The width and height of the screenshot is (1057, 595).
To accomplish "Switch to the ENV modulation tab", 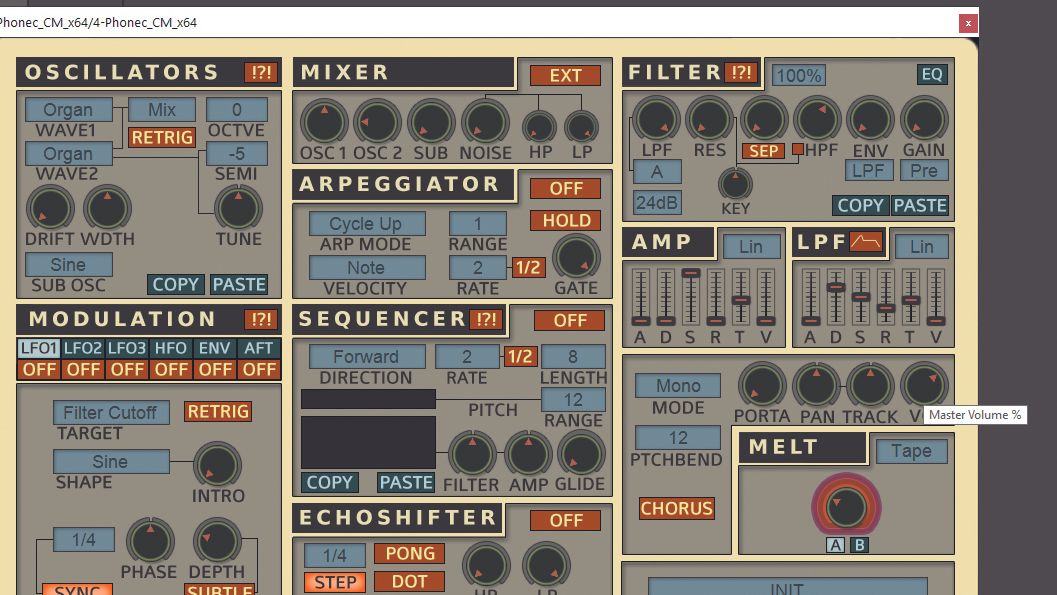I will [x=215, y=348].
